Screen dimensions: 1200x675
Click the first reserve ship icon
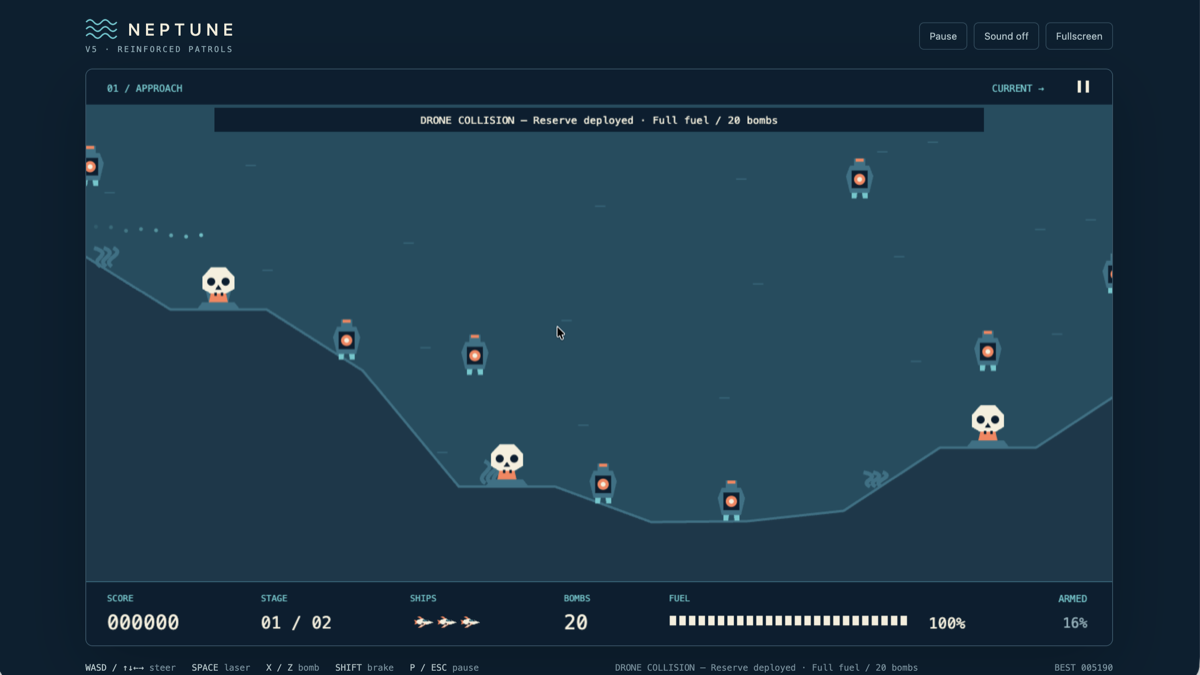point(424,622)
